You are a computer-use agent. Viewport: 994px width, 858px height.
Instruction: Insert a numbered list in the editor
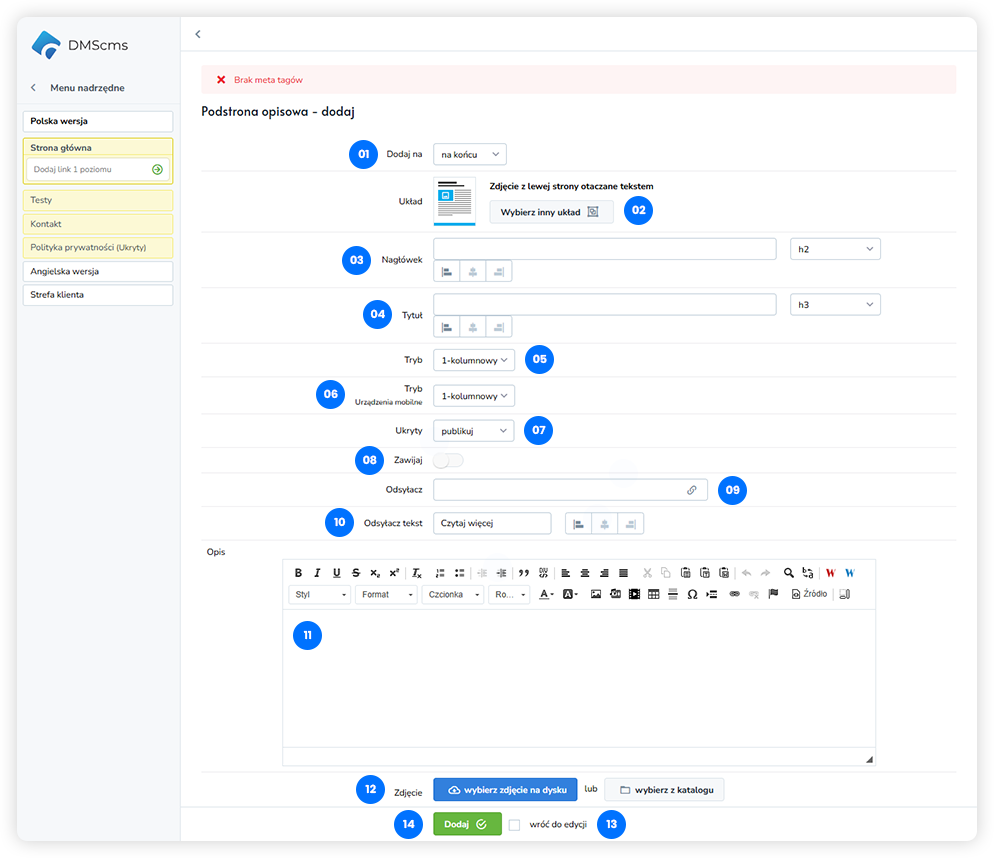point(440,573)
